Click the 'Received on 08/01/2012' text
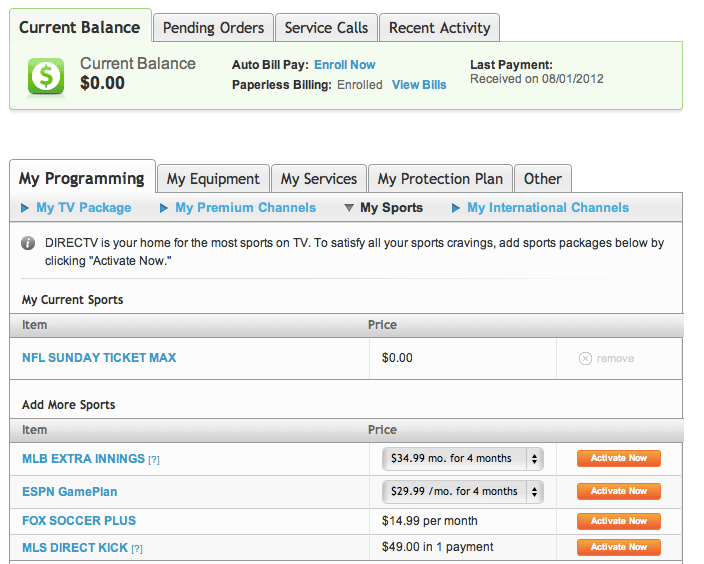The height and width of the screenshot is (564, 704). (537, 79)
